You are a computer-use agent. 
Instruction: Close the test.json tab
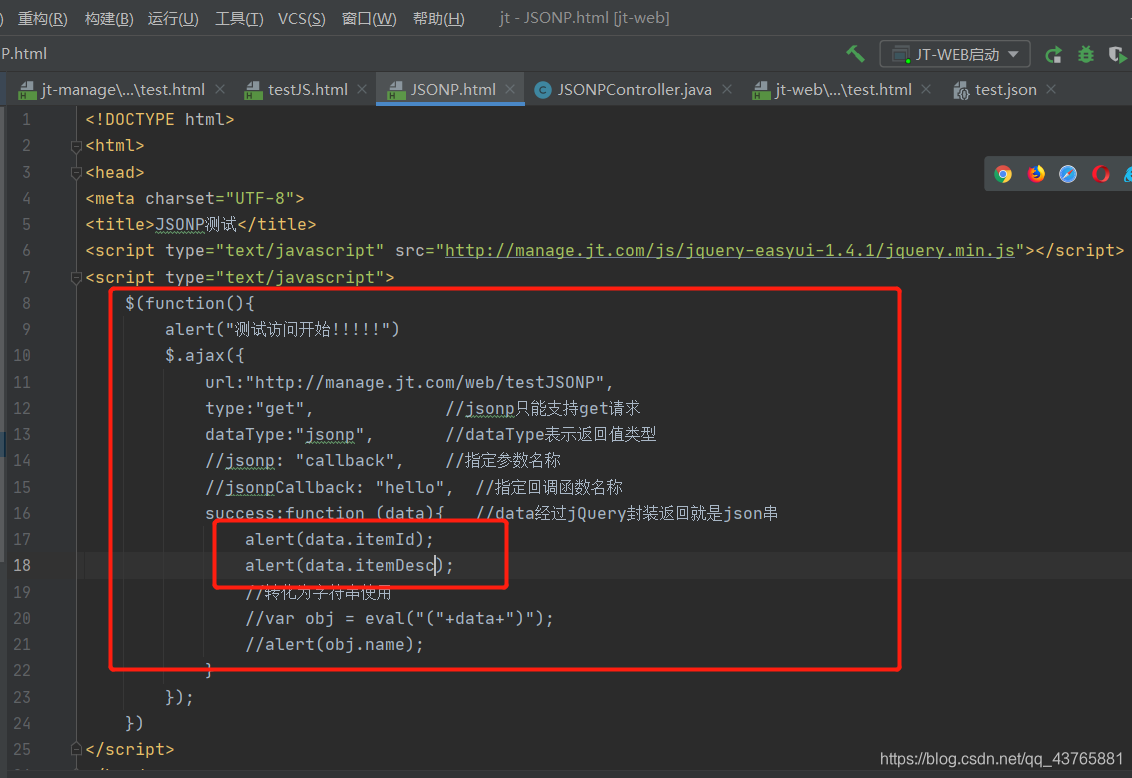[x=1051, y=89]
